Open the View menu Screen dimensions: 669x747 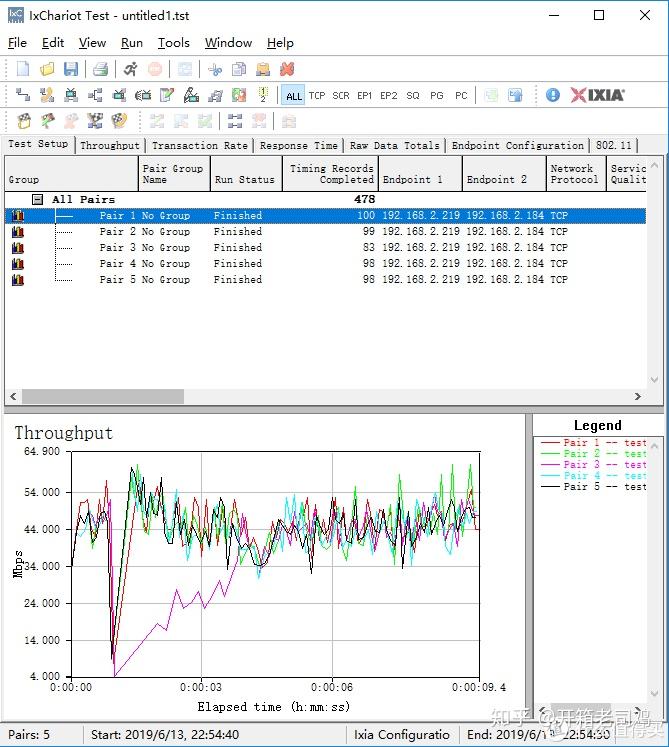pos(92,43)
